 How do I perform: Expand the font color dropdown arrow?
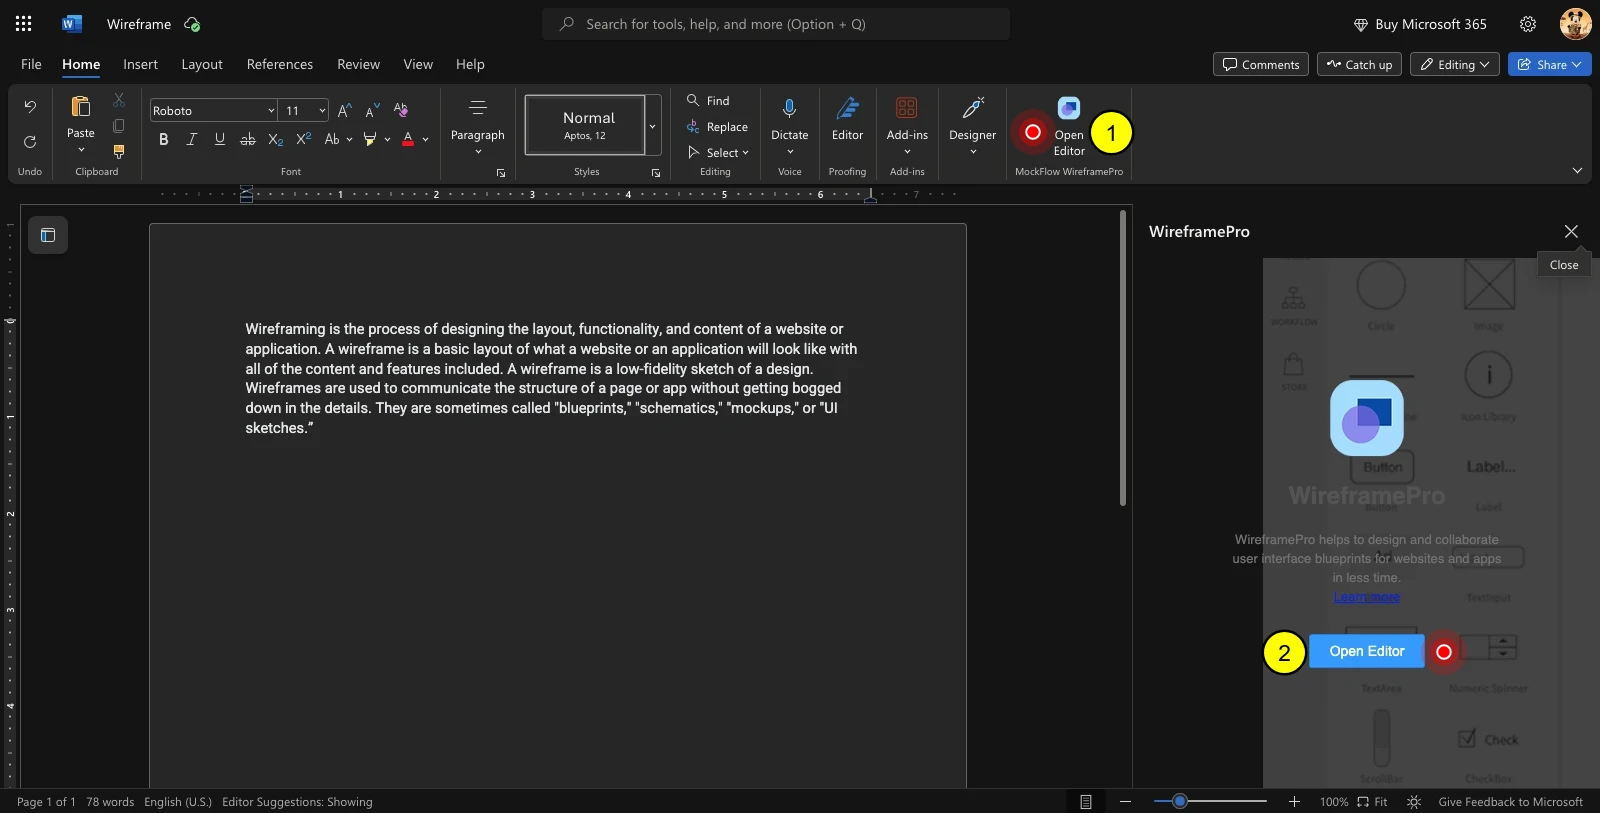pos(425,139)
